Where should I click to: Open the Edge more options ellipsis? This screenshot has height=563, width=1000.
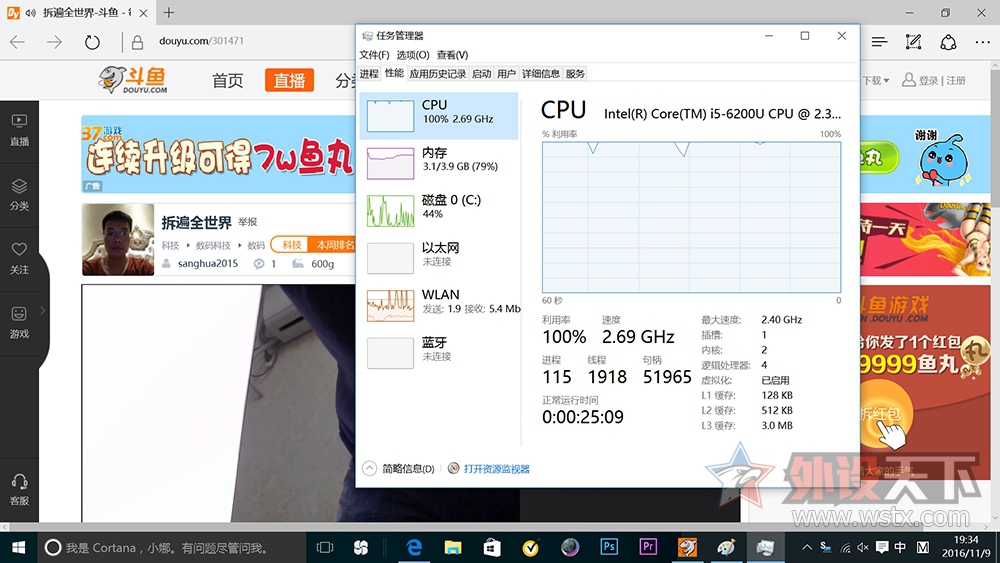coord(983,42)
